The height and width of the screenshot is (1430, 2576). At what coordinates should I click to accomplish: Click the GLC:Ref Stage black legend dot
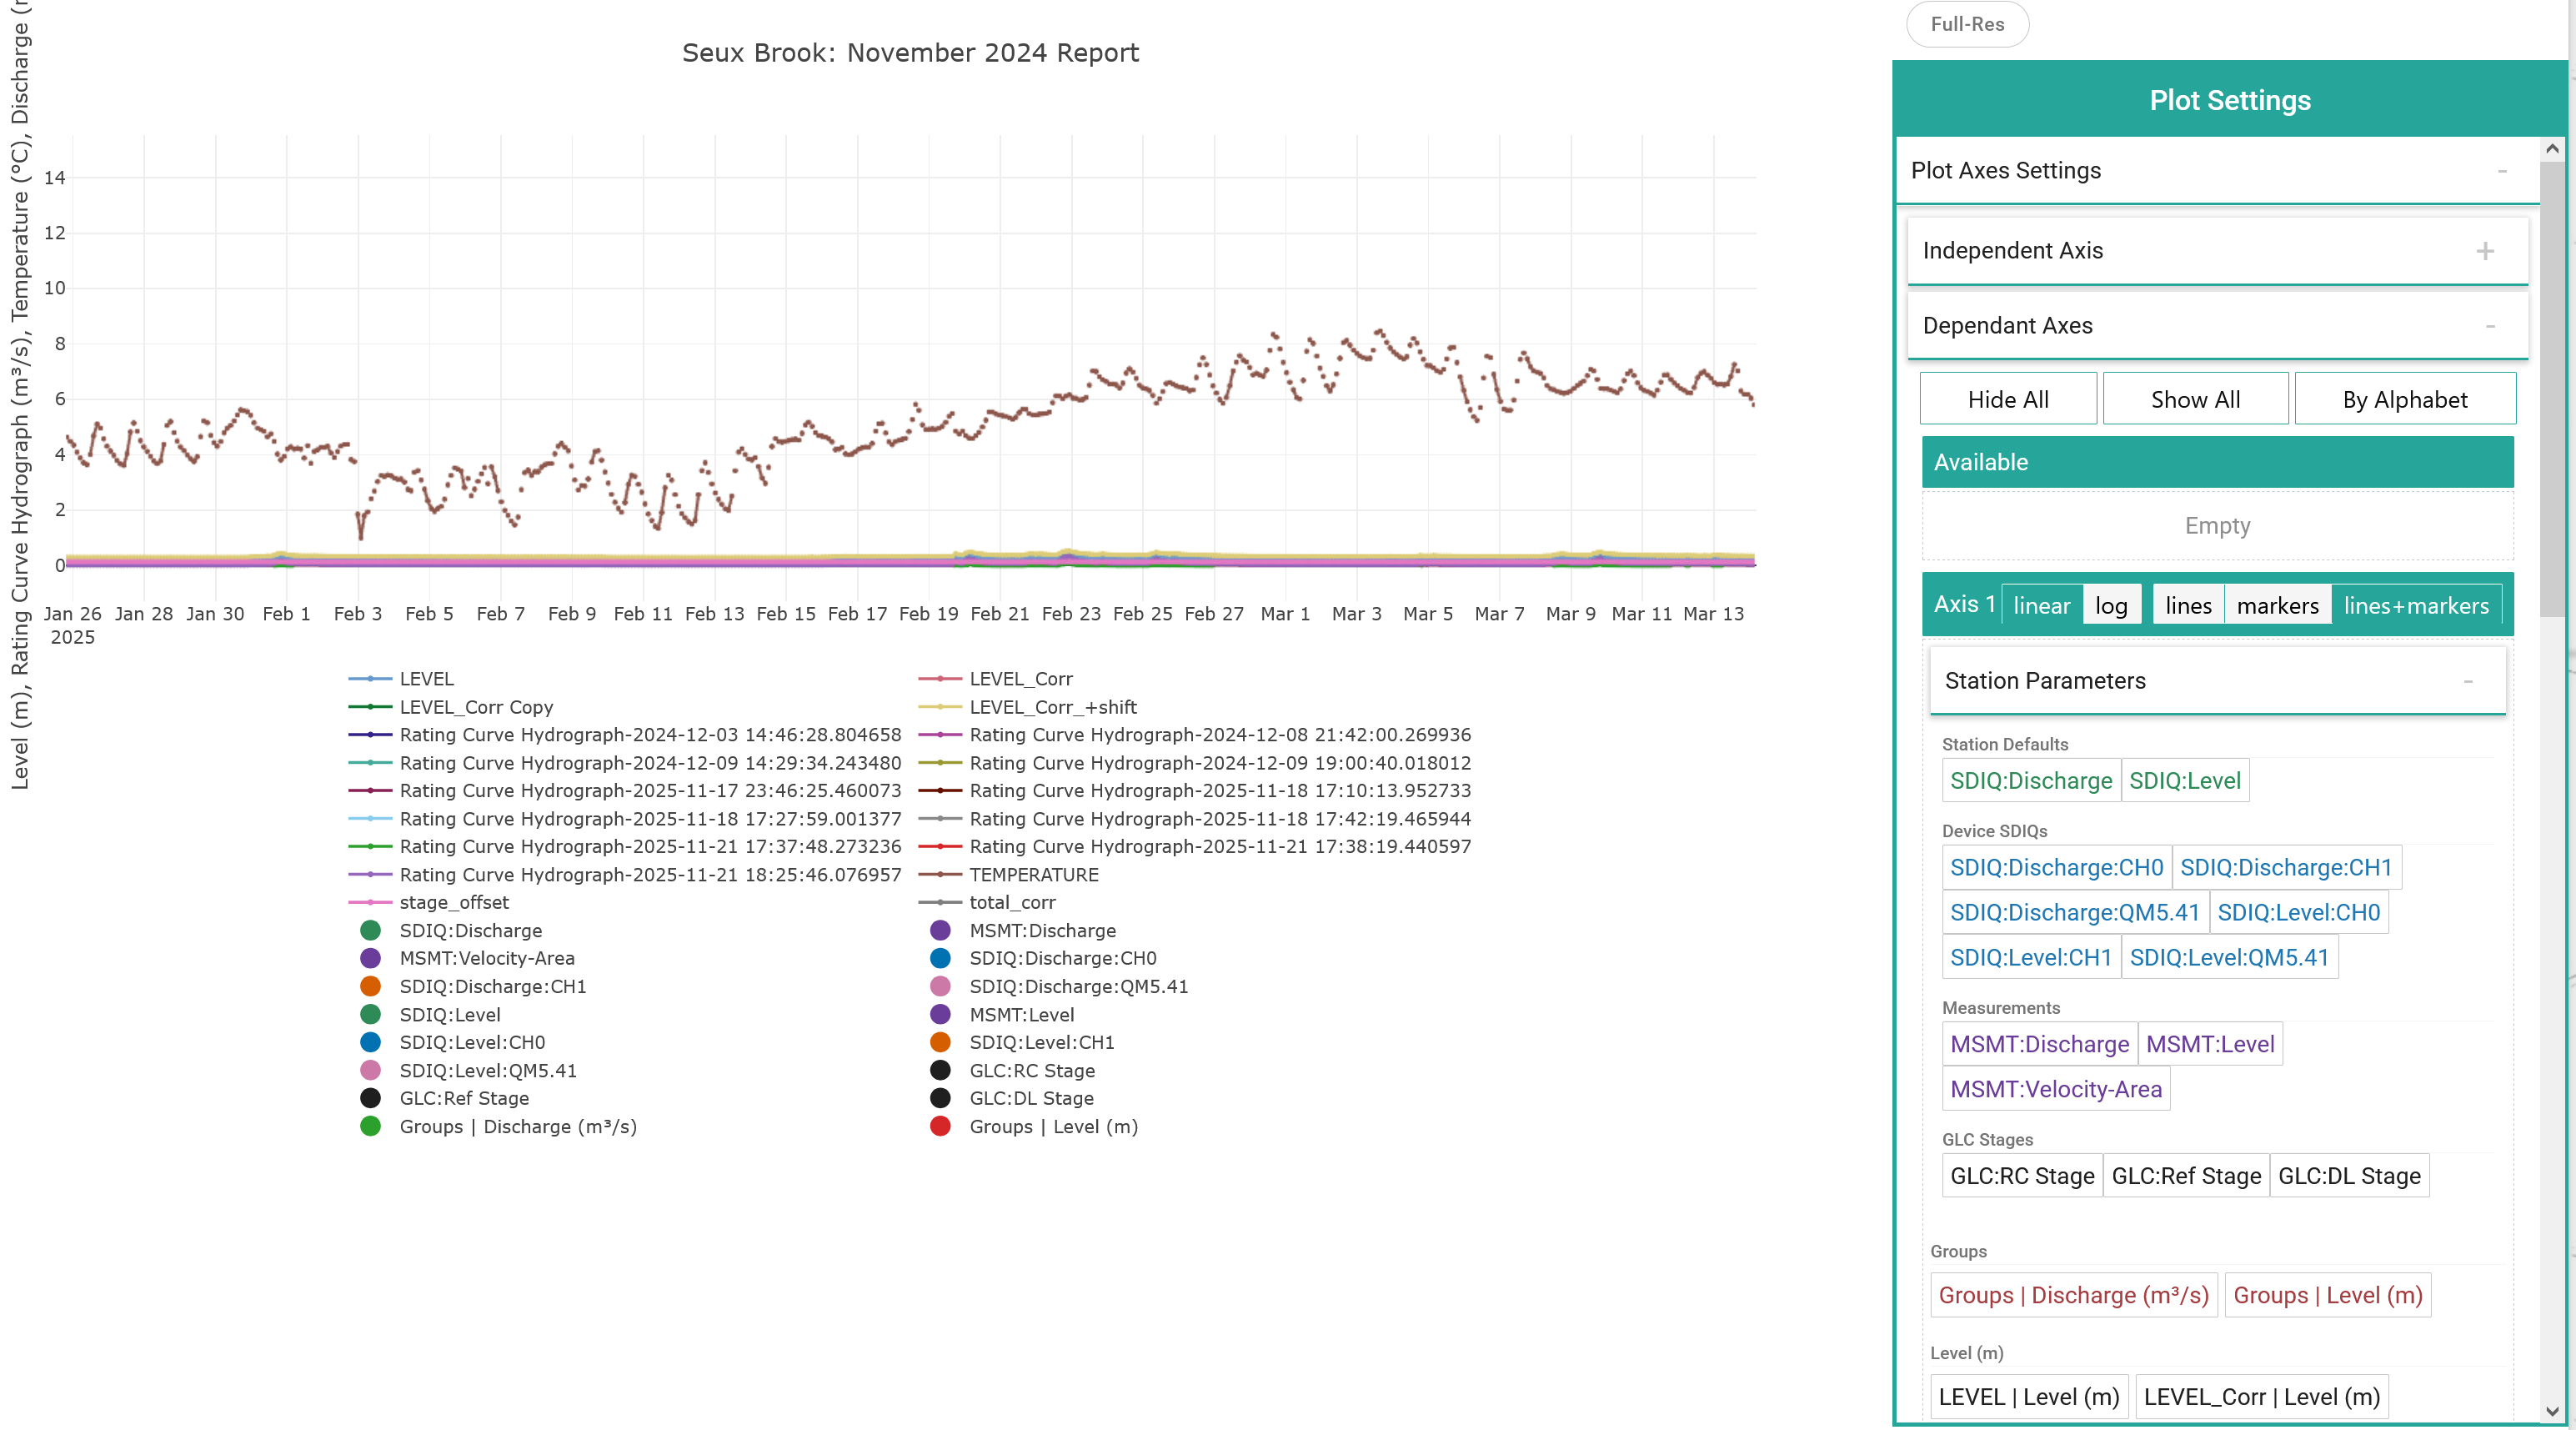tap(370, 1098)
